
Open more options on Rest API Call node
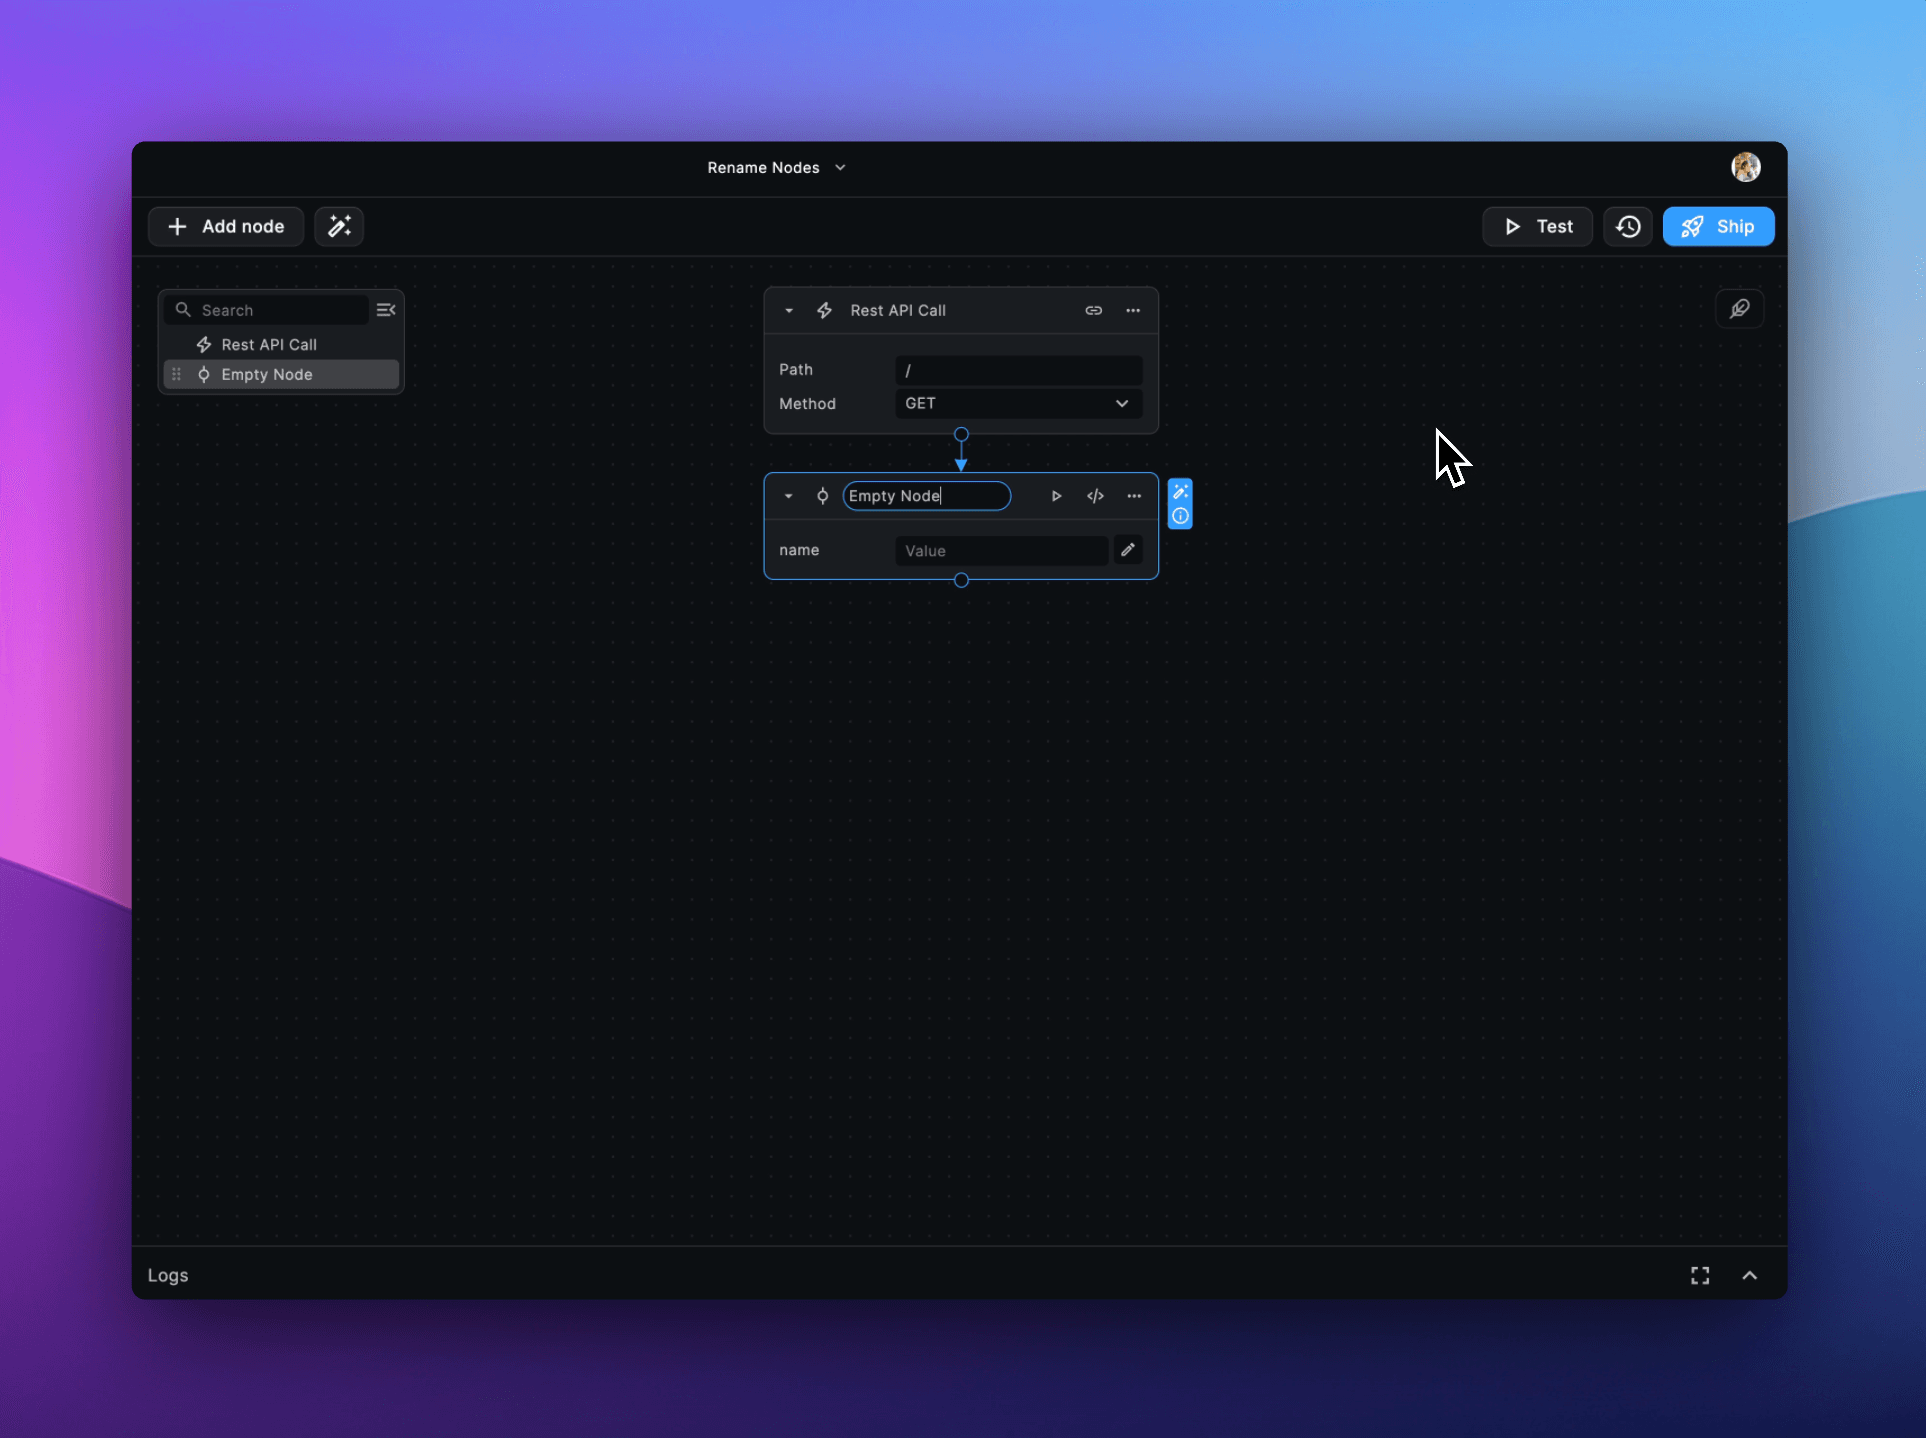coord(1133,310)
